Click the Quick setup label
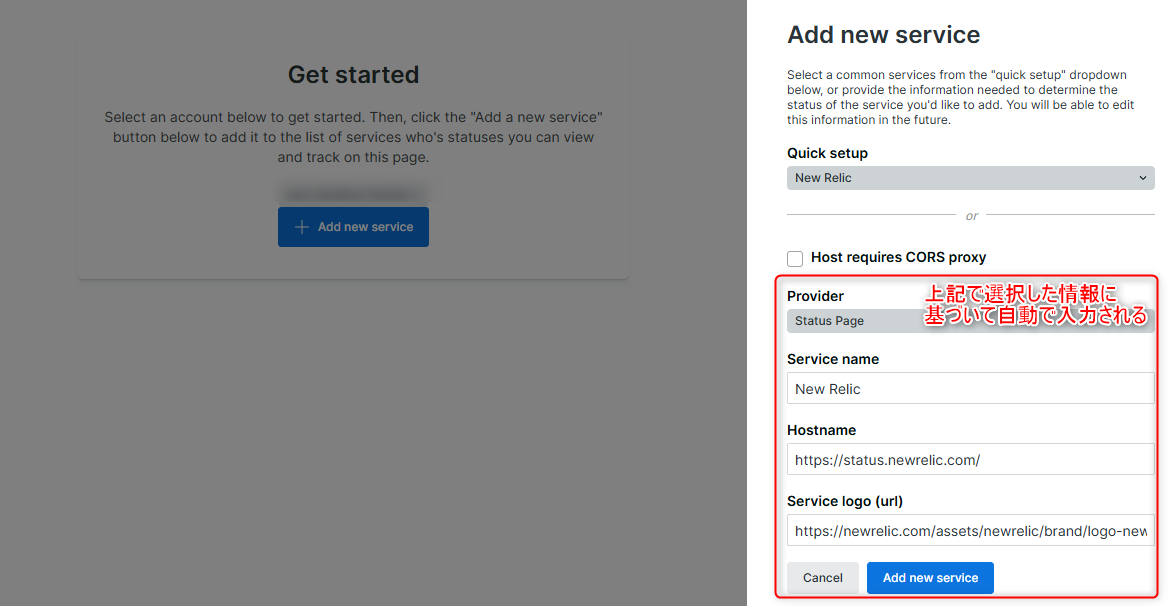Image resolution: width=1171 pixels, height=606 pixels. [x=827, y=153]
